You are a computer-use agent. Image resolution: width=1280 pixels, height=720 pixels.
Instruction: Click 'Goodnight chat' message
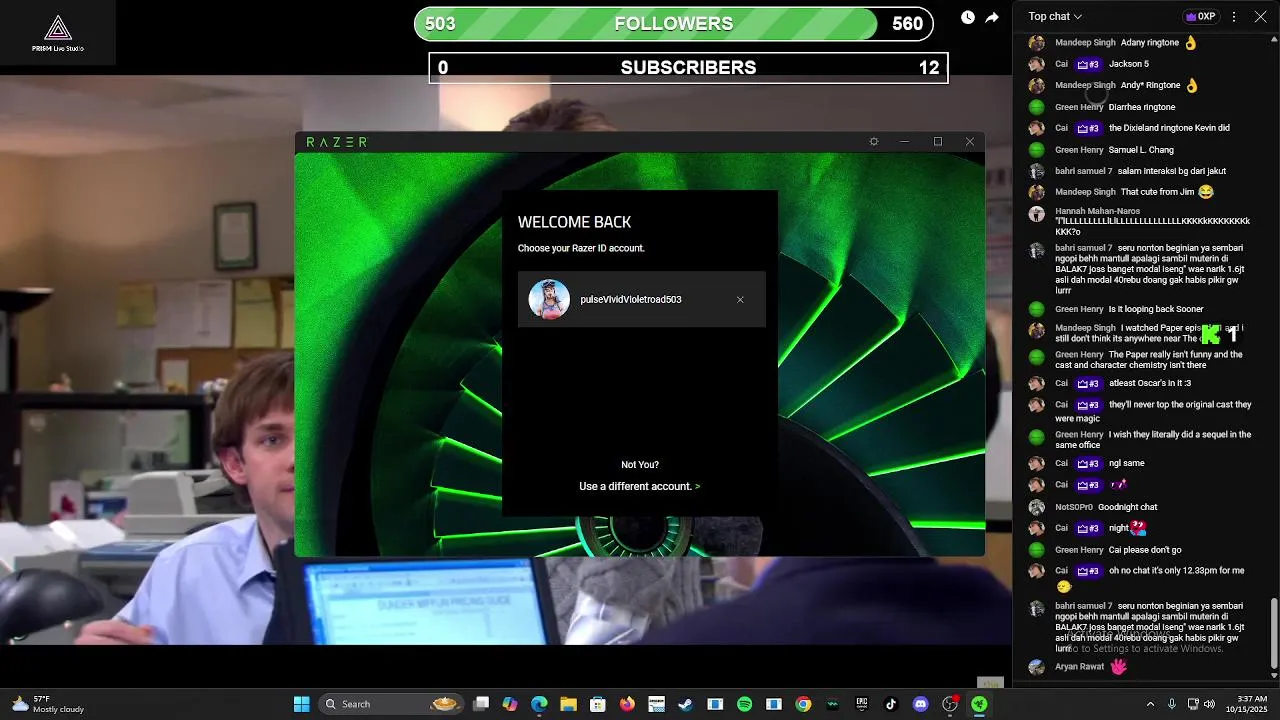pyautogui.click(x=1127, y=507)
